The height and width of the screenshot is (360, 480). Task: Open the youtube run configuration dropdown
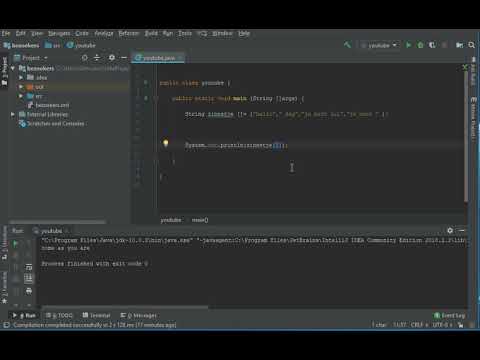pyautogui.click(x=379, y=45)
